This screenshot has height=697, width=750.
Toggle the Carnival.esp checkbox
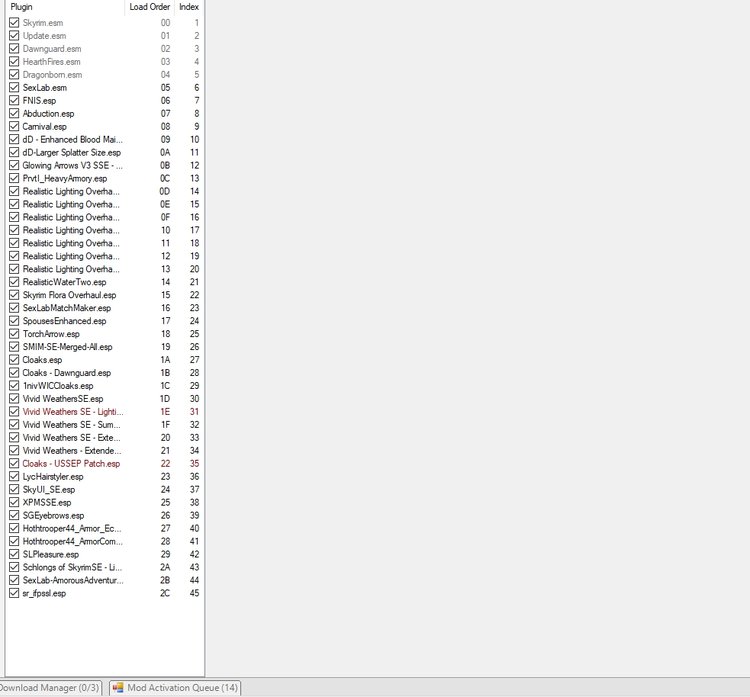(14, 126)
